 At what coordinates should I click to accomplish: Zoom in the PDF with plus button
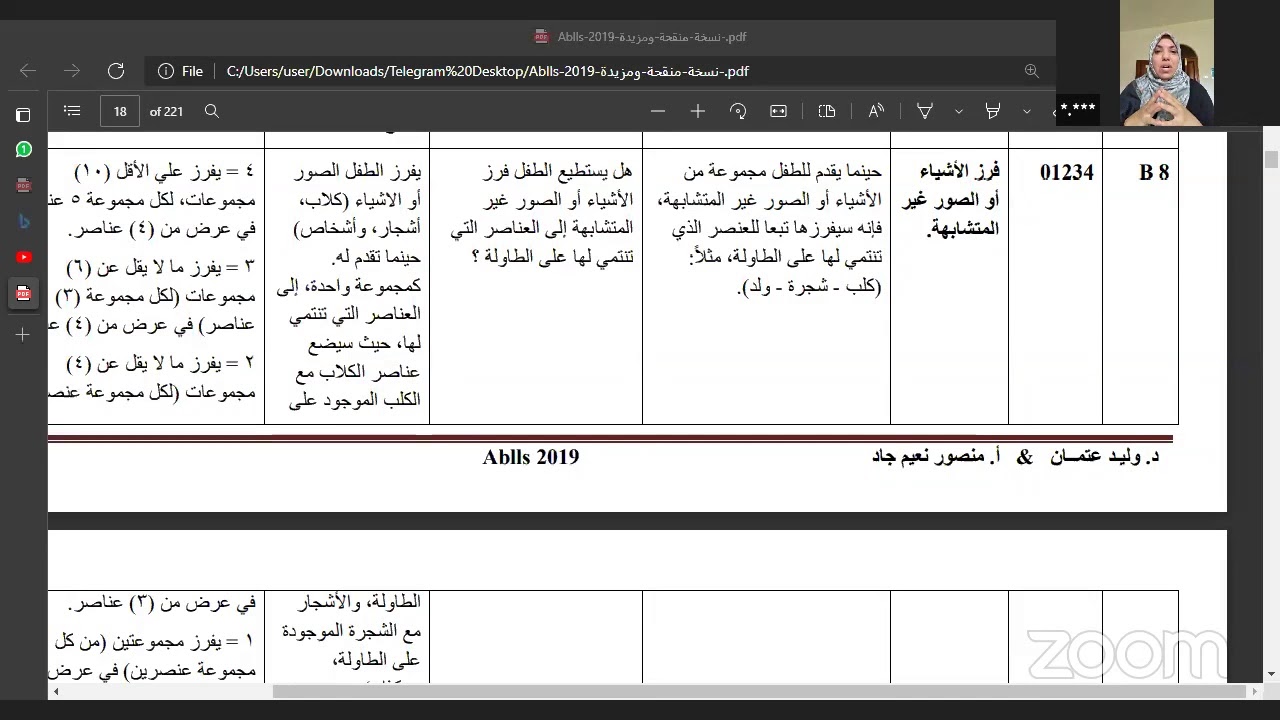pos(698,111)
